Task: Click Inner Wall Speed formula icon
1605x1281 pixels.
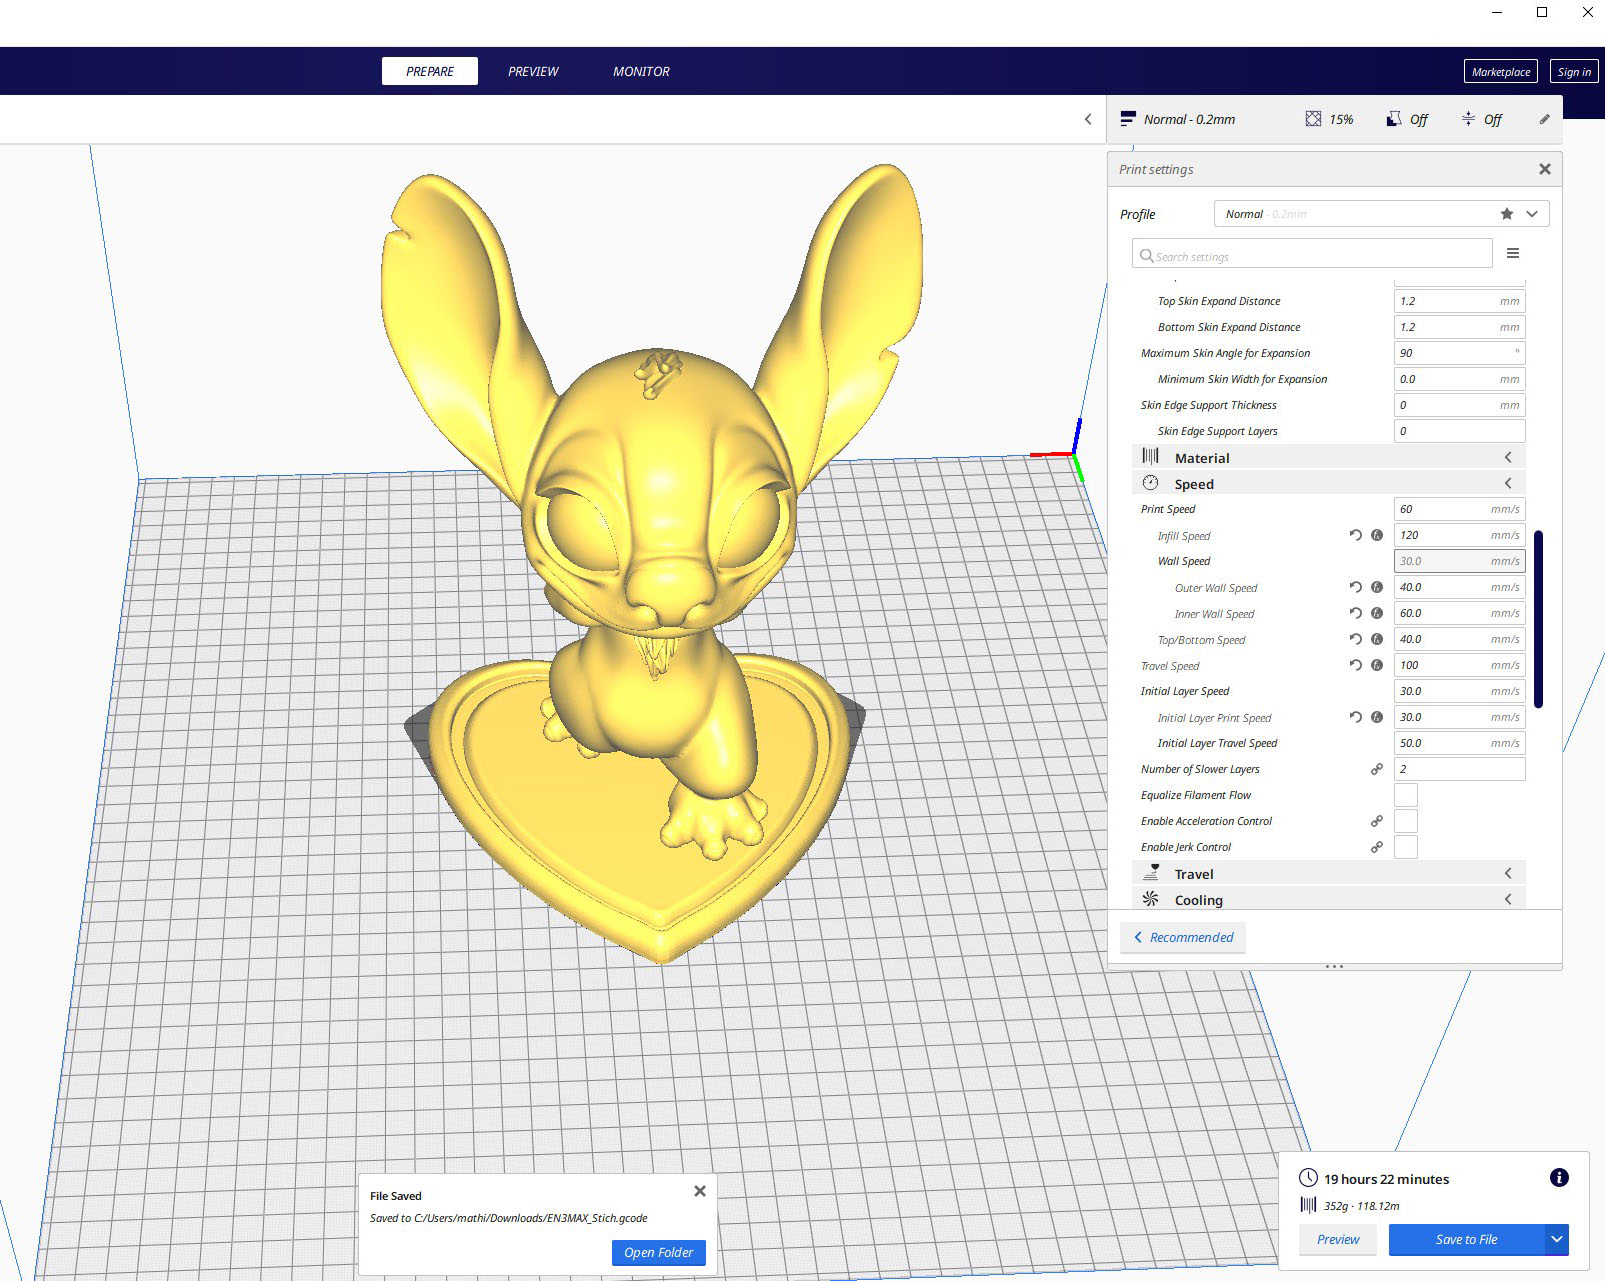Action: point(1377,613)
